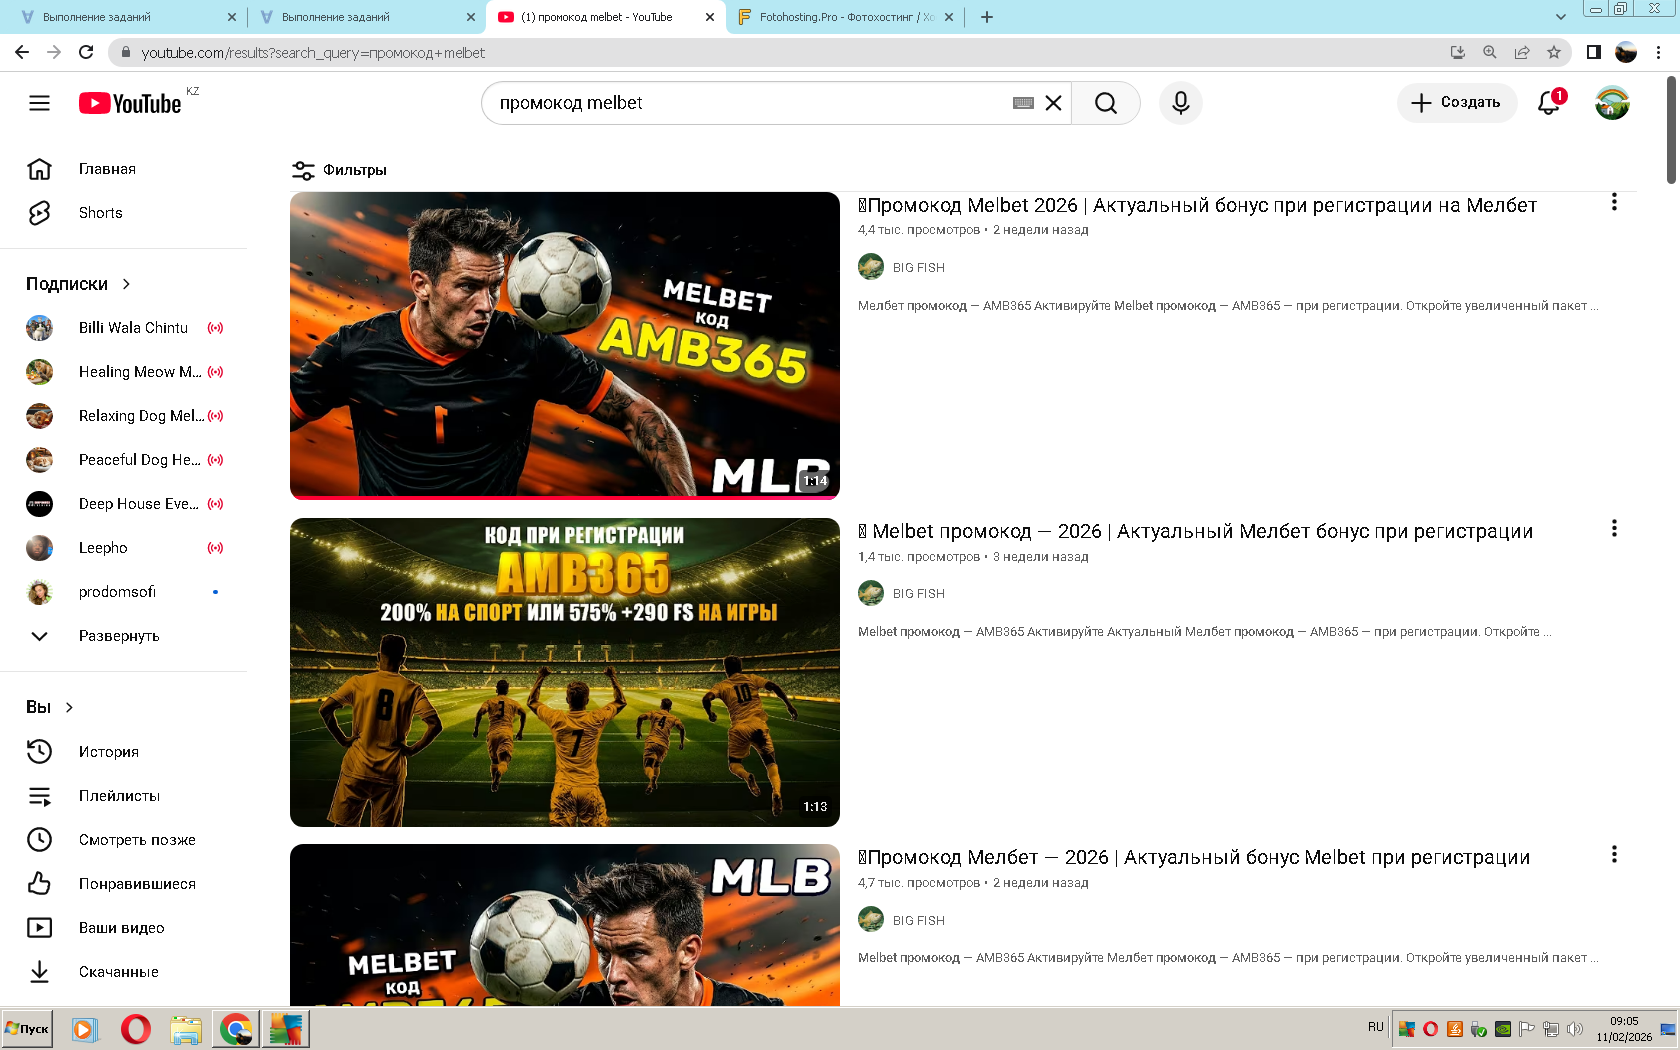Play the third video thumbnail with MLB logo
This screenshot has width=1680, height=1050.
[x=565, y=925]
